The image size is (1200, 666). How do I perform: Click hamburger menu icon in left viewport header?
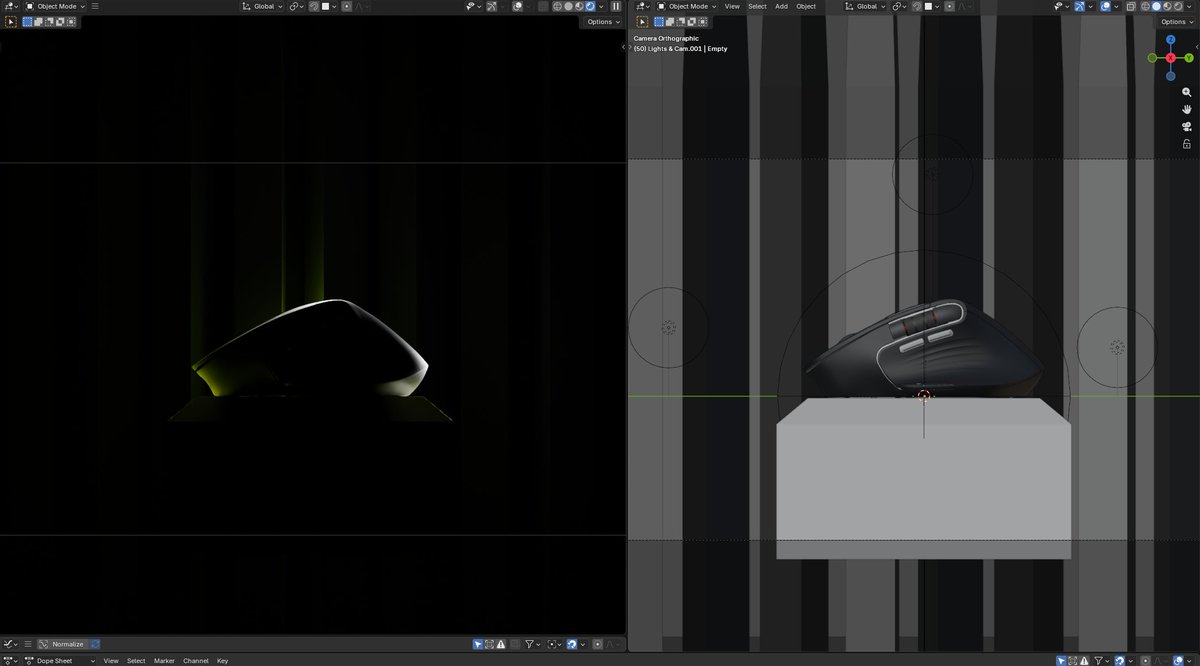(95, 6)
